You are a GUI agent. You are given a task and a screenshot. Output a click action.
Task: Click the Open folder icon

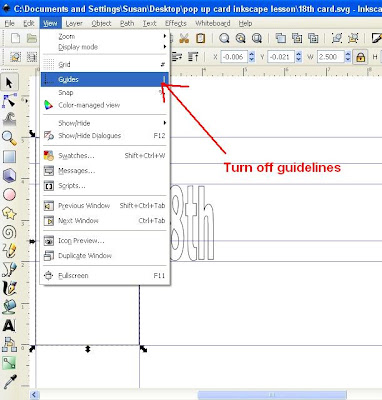coord(32,38)
